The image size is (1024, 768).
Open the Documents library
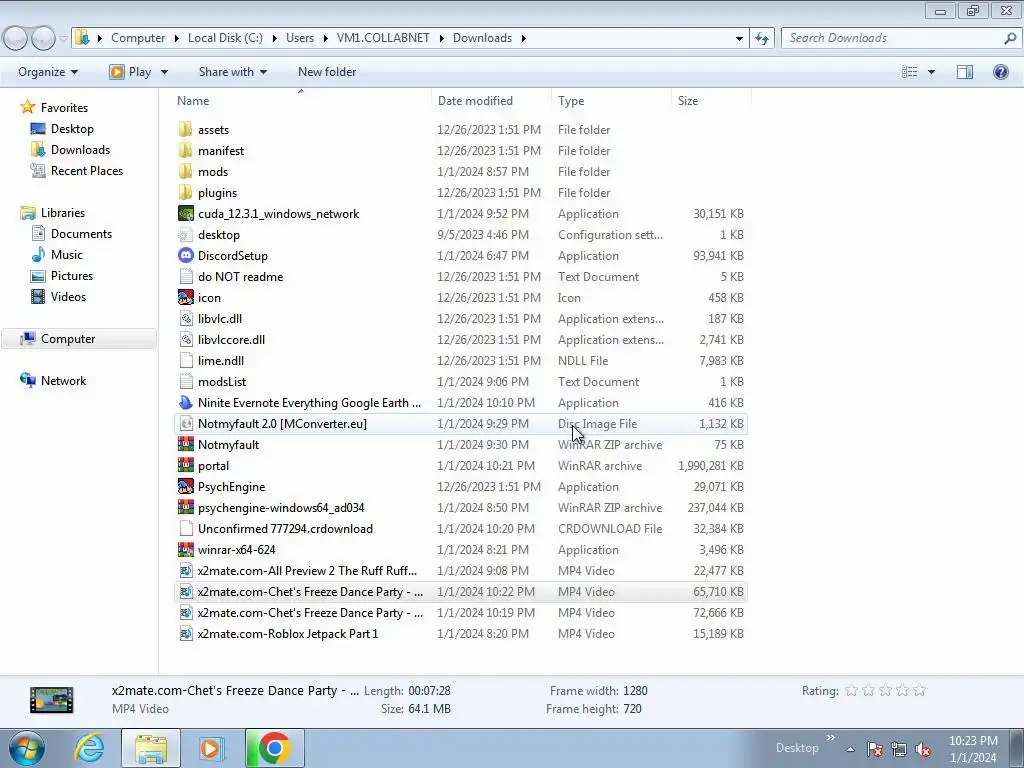point(82,234)
